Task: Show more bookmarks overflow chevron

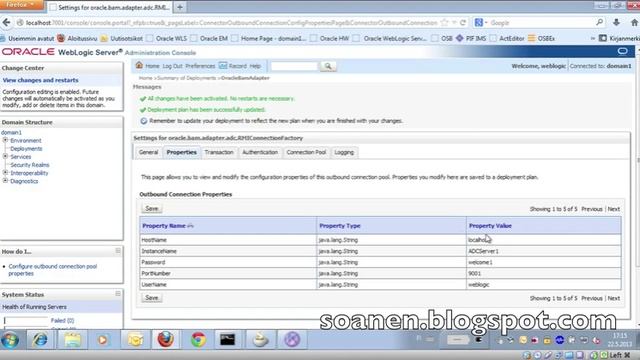Action: (x=592, y=38)
